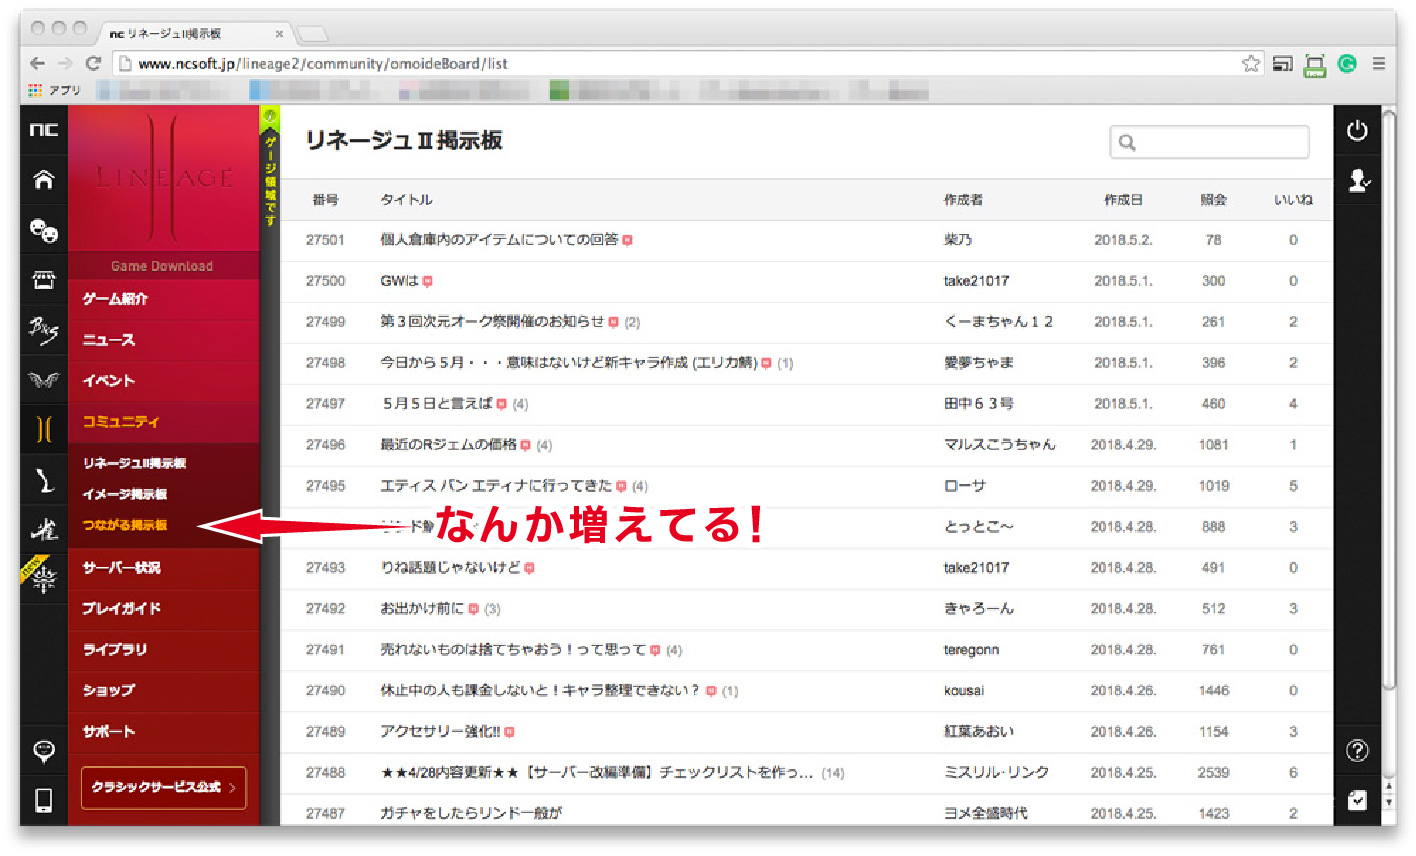Click the page vertical scrollbar
Image resolution: width=1416 pixels, height=856 pixels.
pyautogui.click(x=1388, y=400)
